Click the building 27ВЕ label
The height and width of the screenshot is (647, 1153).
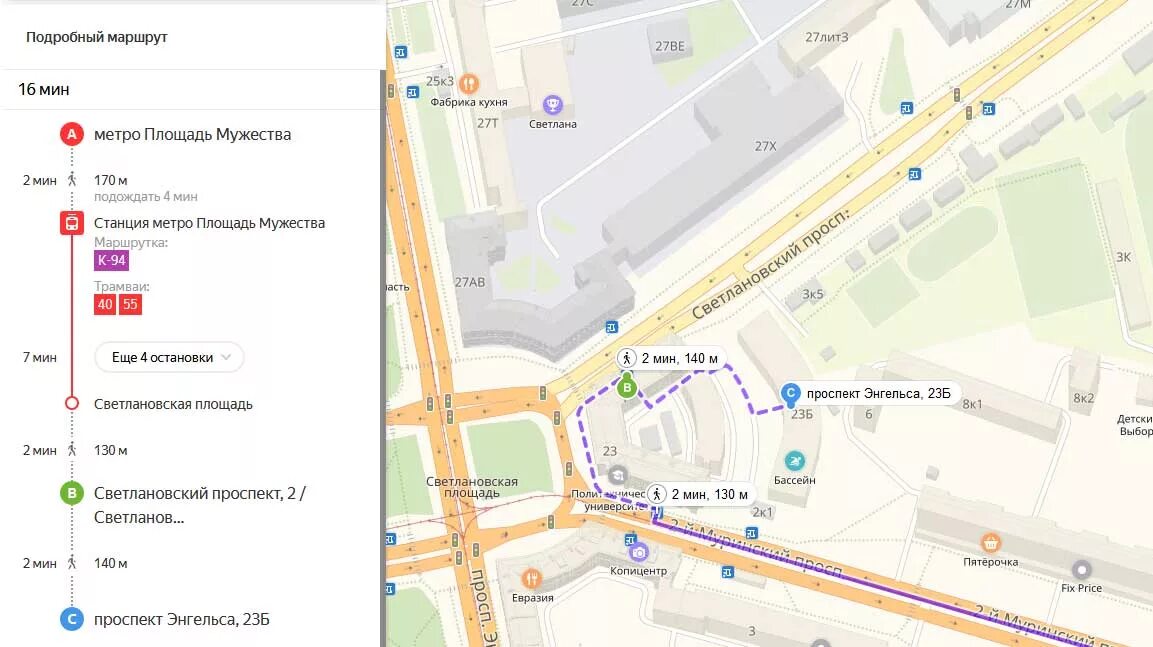coord(670,46)
